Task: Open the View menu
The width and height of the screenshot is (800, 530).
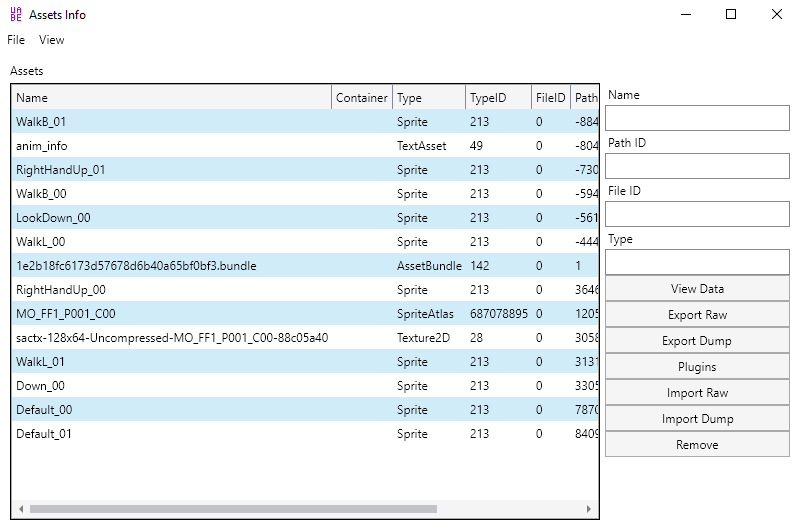Action: point(52,40)
